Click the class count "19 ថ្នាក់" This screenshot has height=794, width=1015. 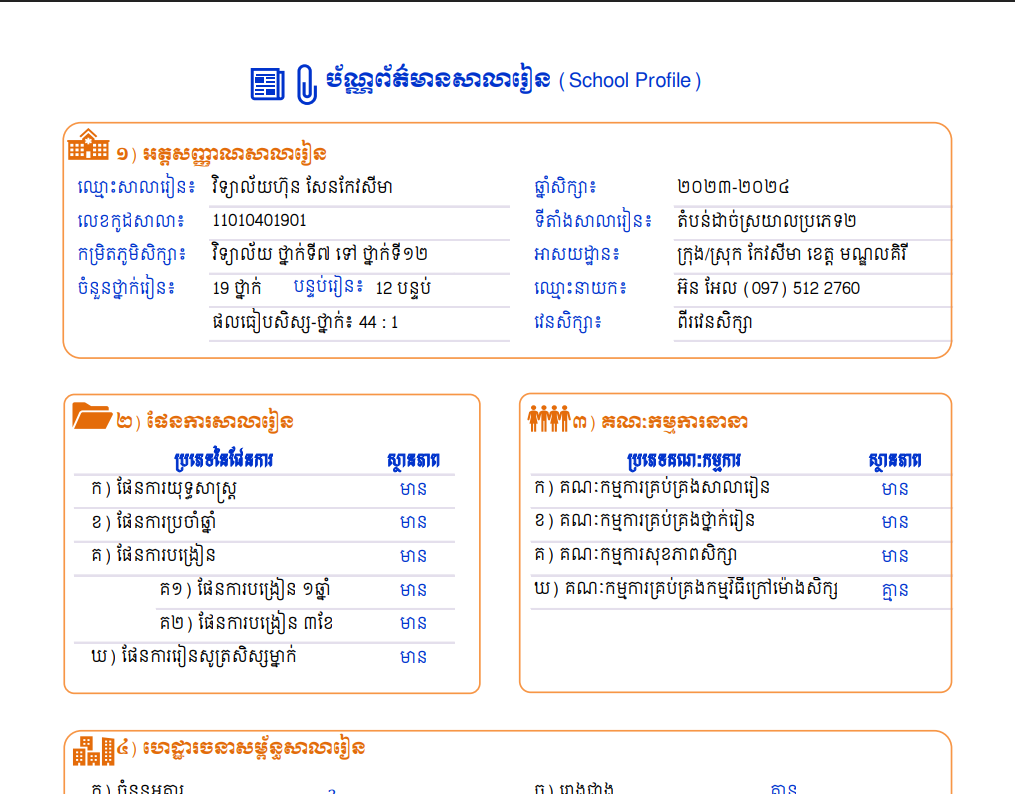tap(237, 288)
